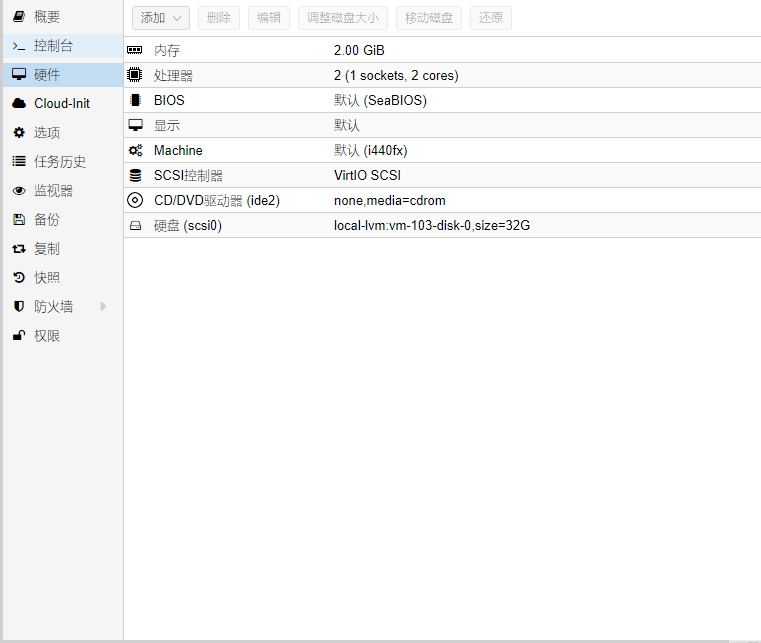The width and height of the screenshot is (761, 643).
Task: Click the 选项 gear icon
Action: (19, 132)
